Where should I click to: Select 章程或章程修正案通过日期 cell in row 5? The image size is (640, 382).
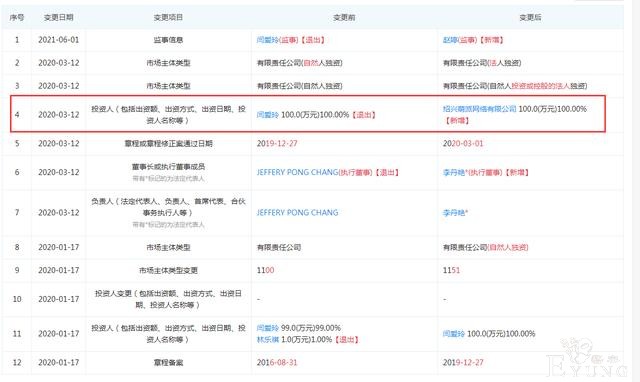pyautogui.click(x=168, y=144)
